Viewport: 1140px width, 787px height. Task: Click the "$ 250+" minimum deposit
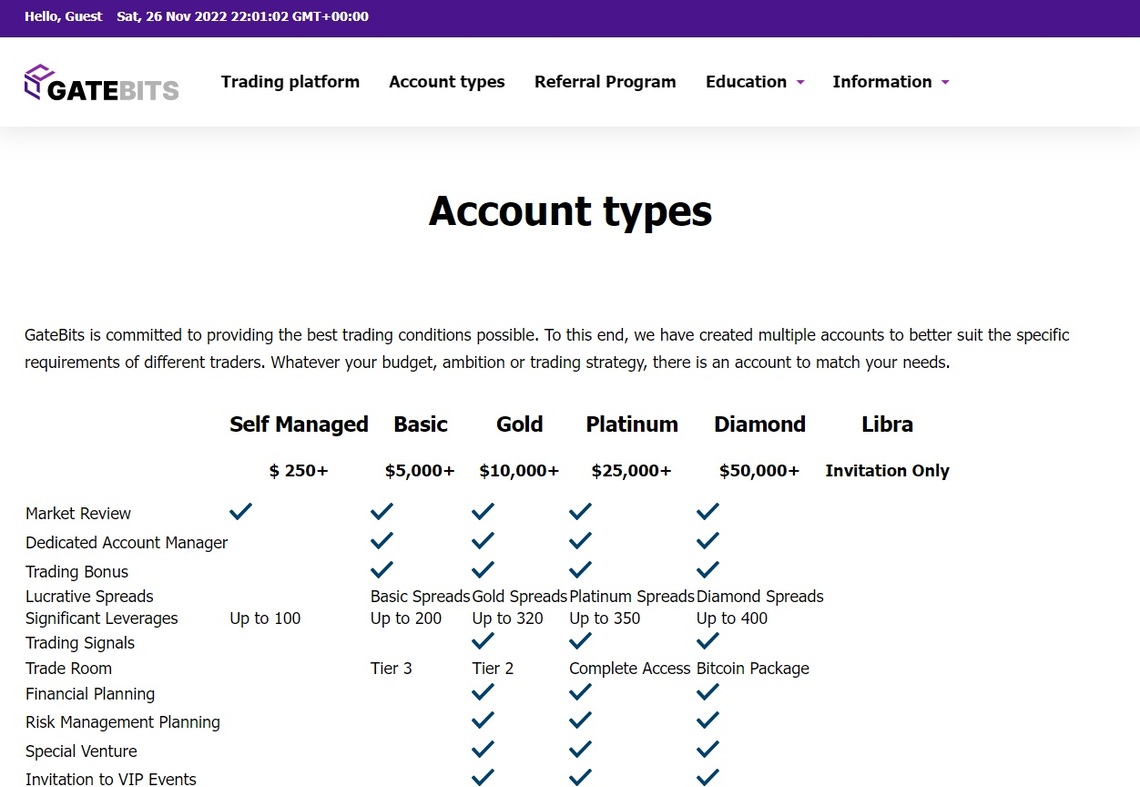(299, 471)
